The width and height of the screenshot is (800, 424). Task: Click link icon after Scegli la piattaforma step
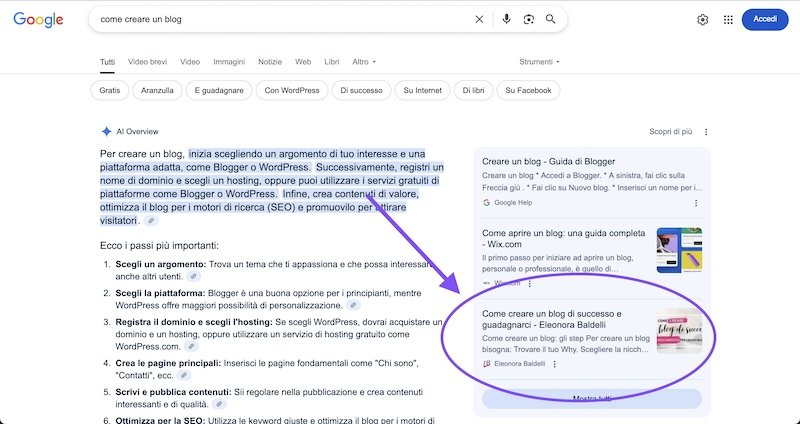coord(353,306)
